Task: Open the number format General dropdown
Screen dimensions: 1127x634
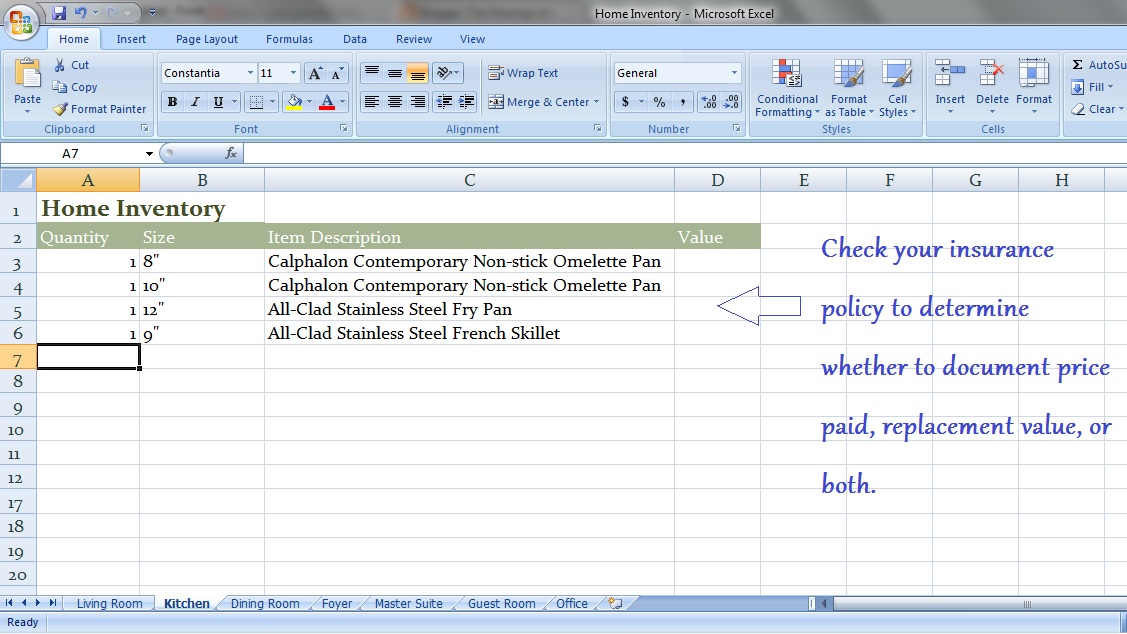Action: pyautogui.click(x=734, y=73)
